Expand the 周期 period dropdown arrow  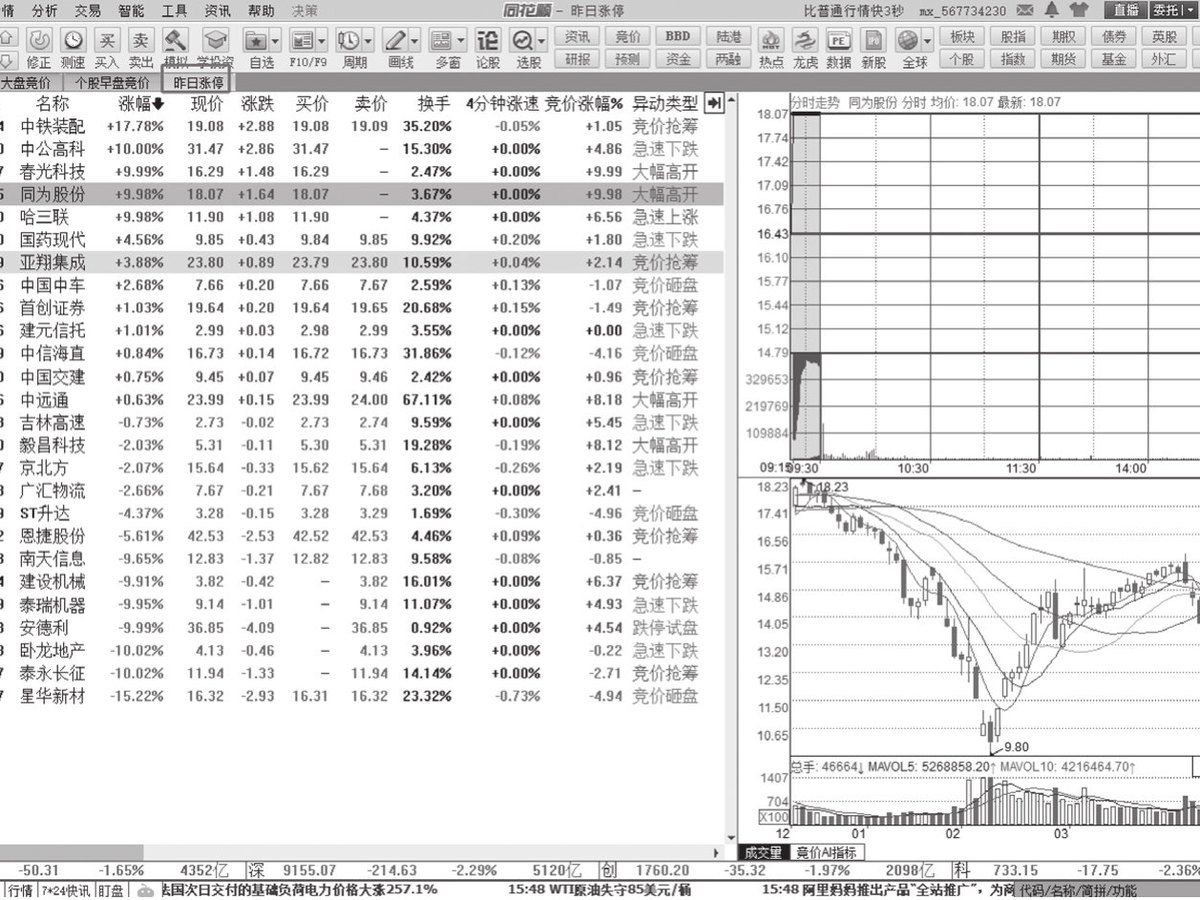[x=368, y=40]
